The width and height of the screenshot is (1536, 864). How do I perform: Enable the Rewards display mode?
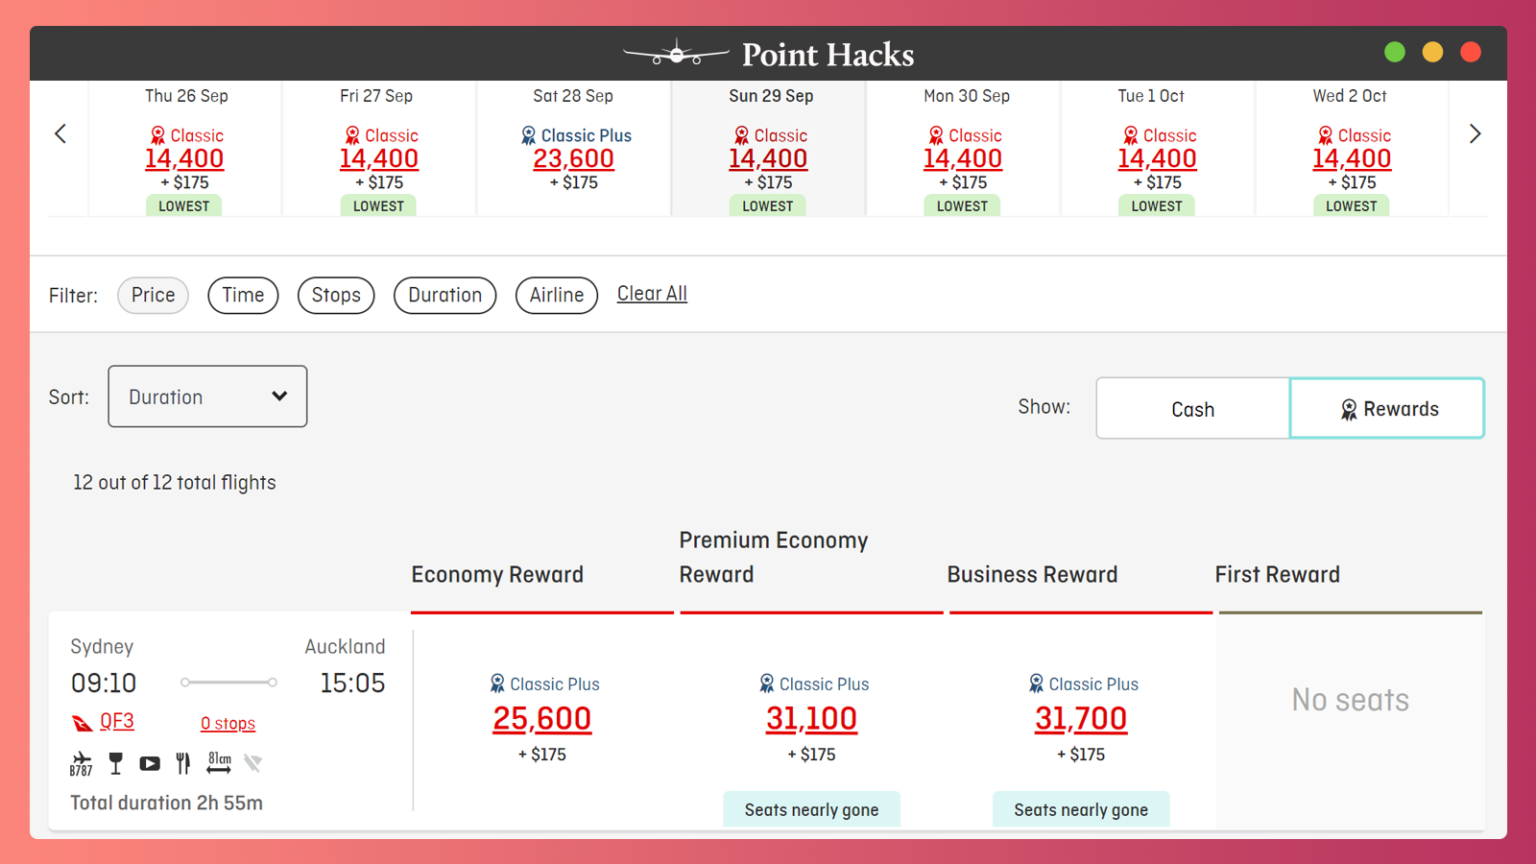click(x=1387, y=408)
